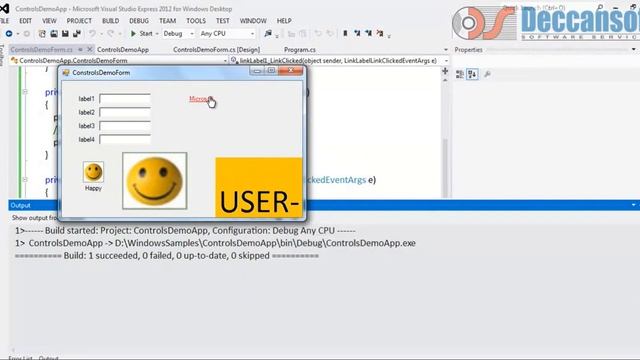Click the New Project toolbar icon
The image size is (640, 360).
click(x=42, y=33)
